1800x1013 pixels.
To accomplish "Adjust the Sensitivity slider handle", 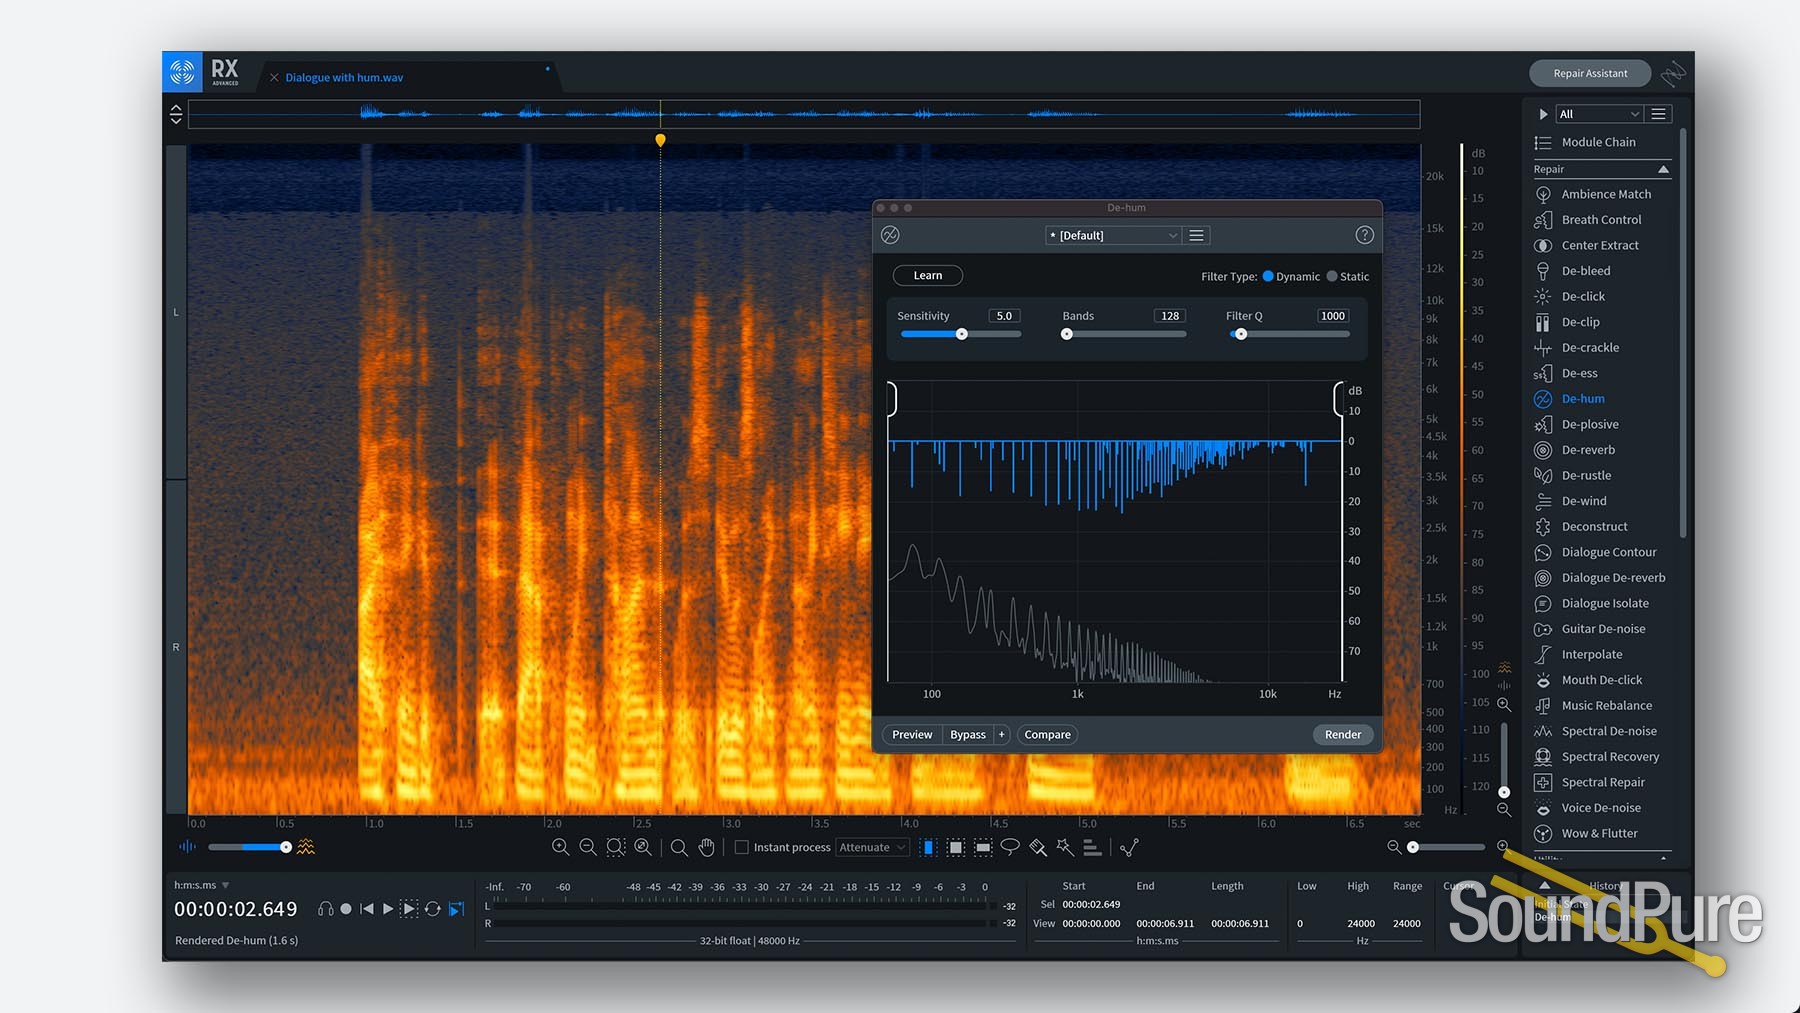I will pos(961,334).
